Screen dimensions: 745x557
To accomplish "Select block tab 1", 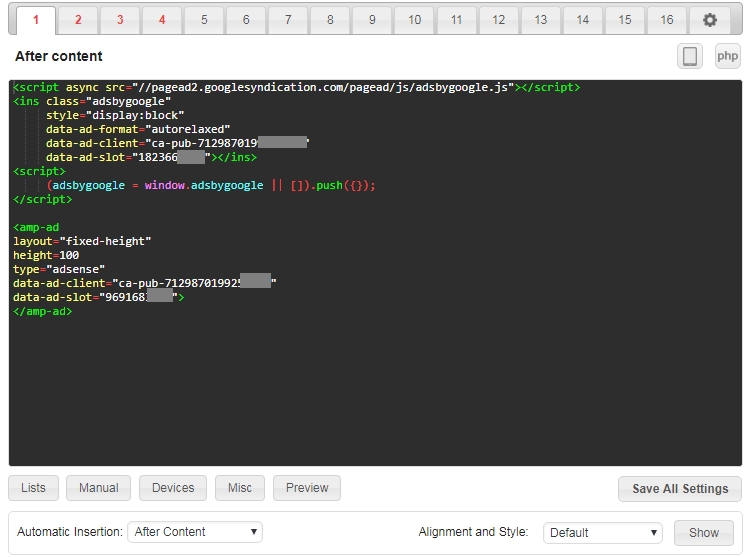I will tap(36, 20).
